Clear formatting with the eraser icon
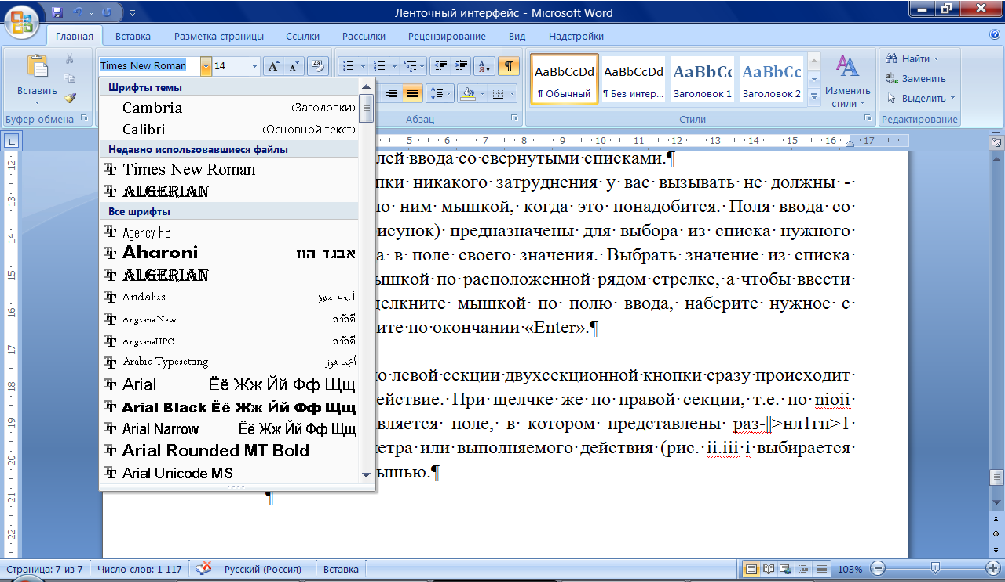The height and width of the screenshot is (582, 1005). coord(317,66)
